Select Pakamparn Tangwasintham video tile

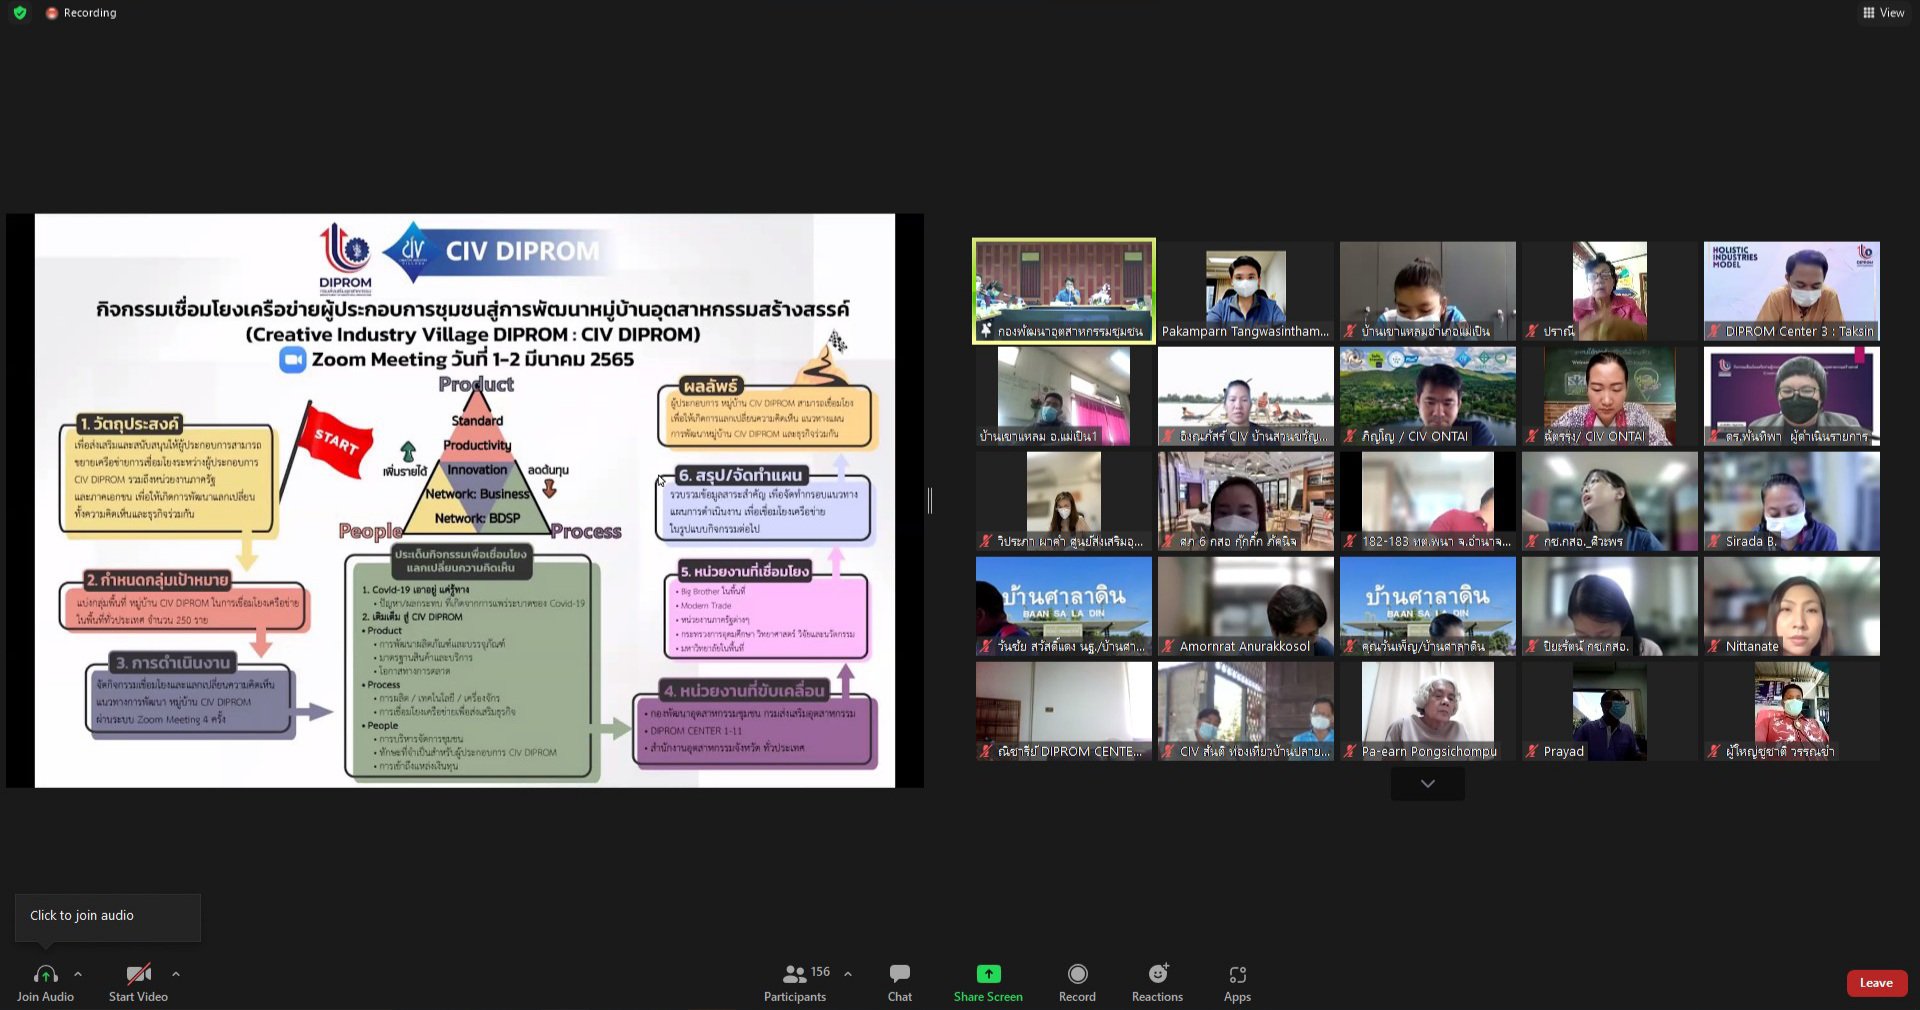click(1245, 291)
